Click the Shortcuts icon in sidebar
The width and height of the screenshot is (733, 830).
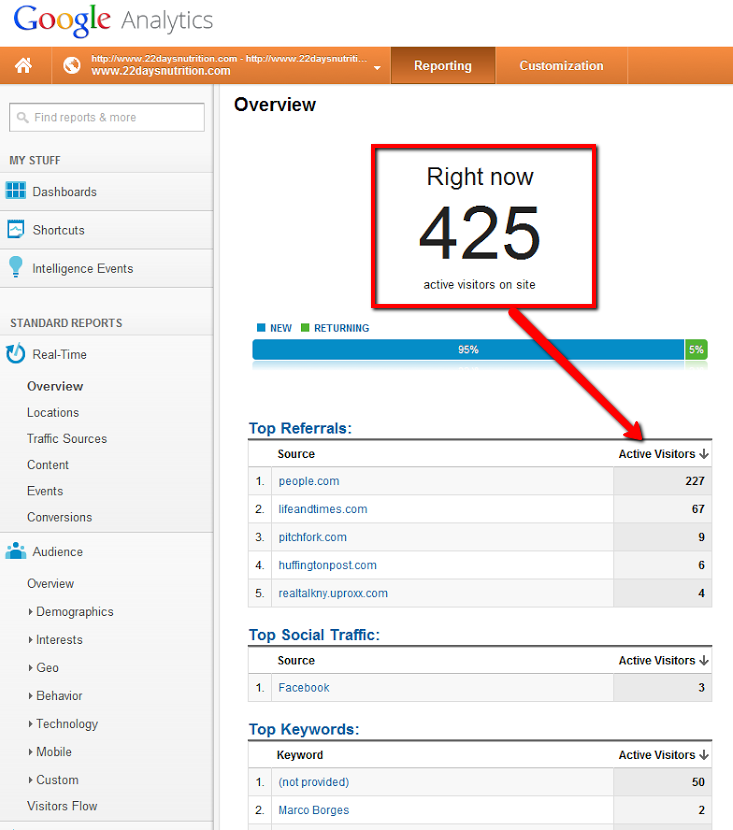[x=16, y=230]
